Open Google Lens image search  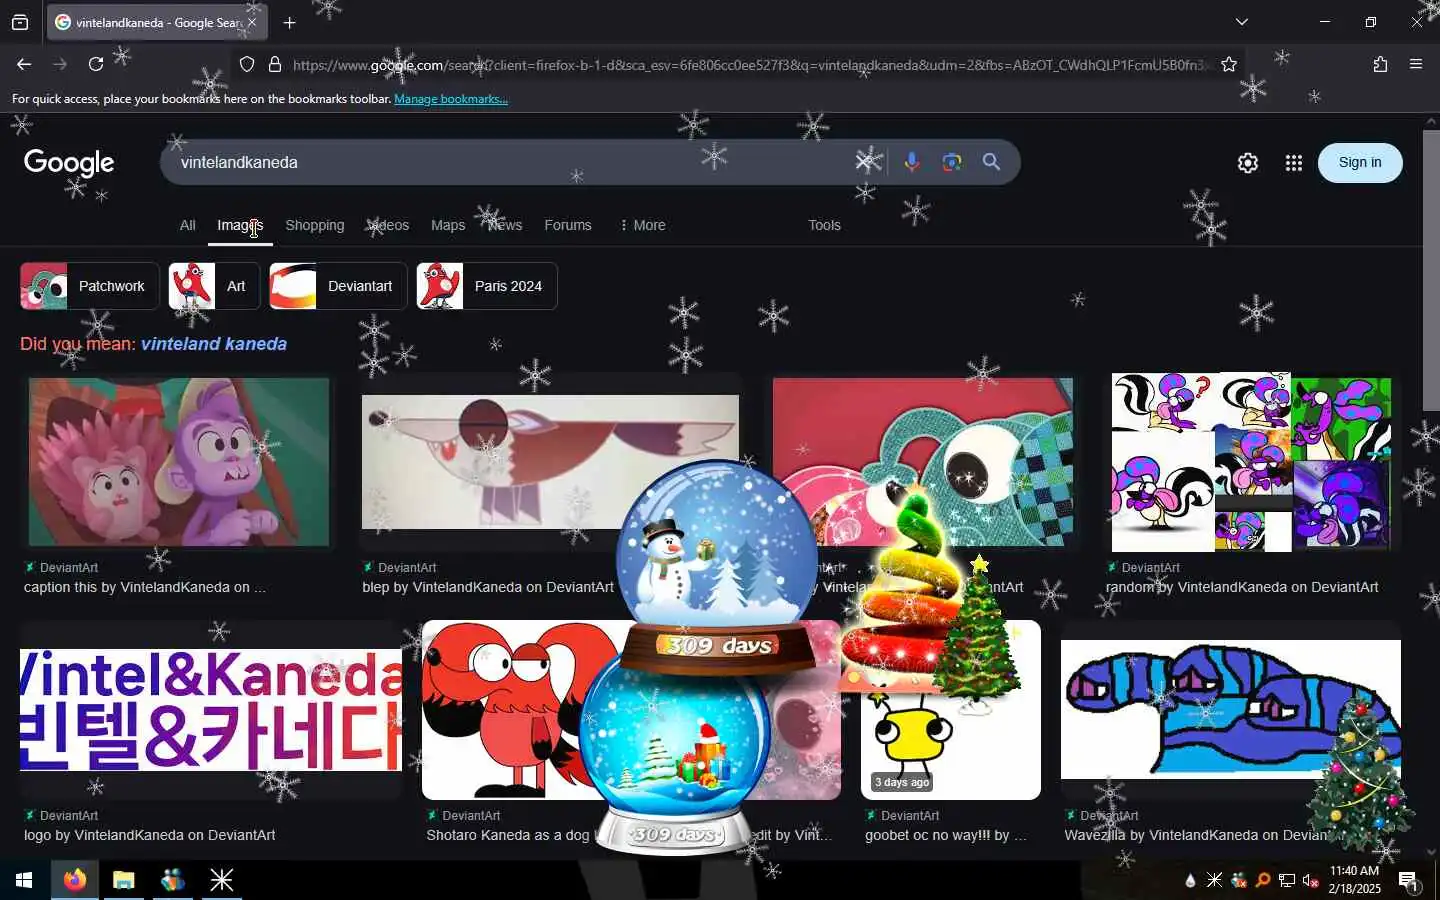951,162
